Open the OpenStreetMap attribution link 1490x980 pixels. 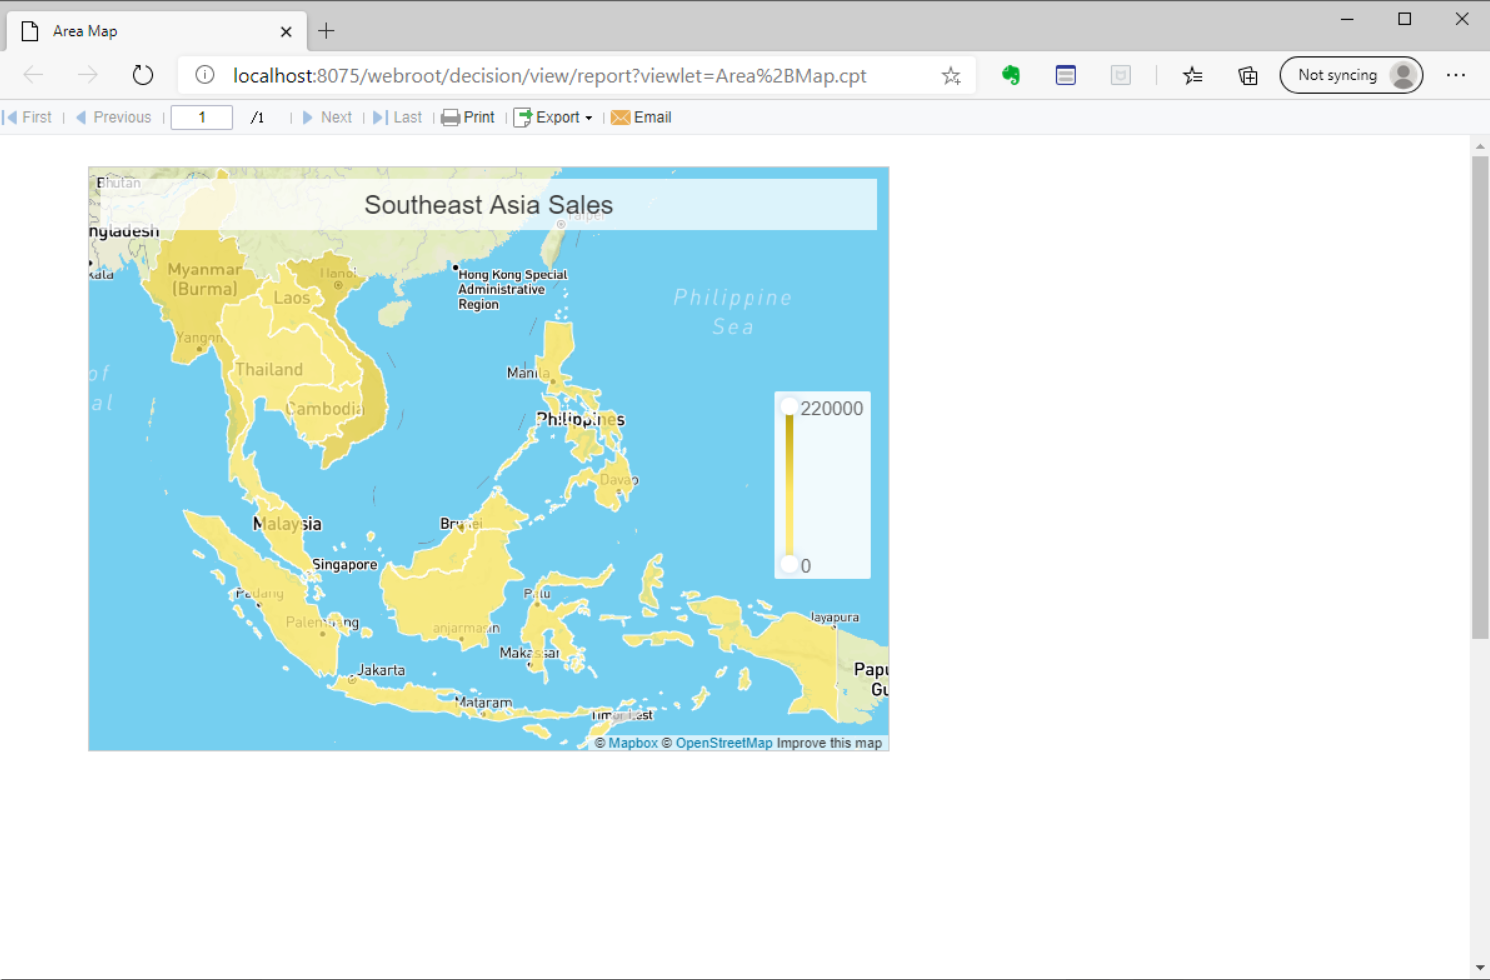[x=724, y=742]
